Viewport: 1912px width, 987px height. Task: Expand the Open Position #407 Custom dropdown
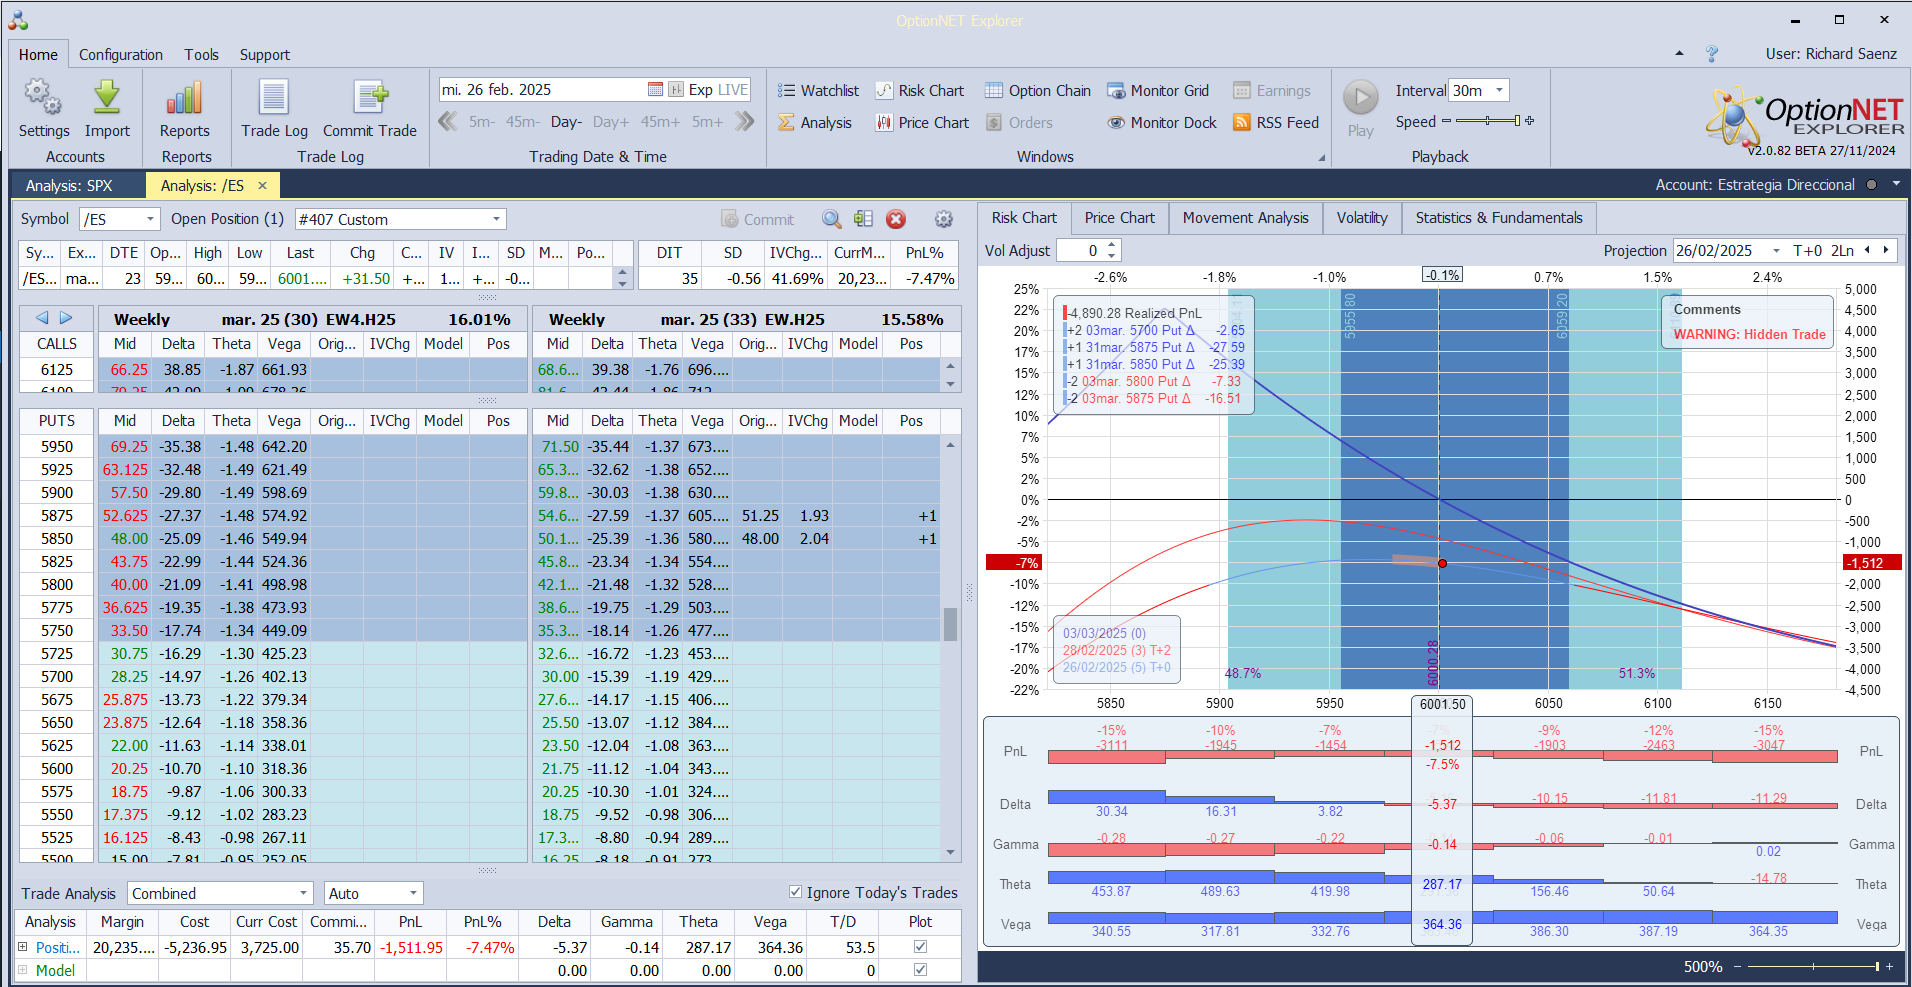tap(496, 219)
